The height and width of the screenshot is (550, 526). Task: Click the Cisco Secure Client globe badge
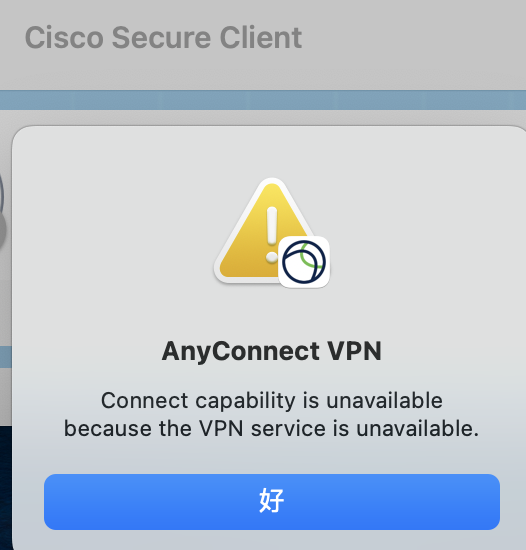(x=304, y=262)
